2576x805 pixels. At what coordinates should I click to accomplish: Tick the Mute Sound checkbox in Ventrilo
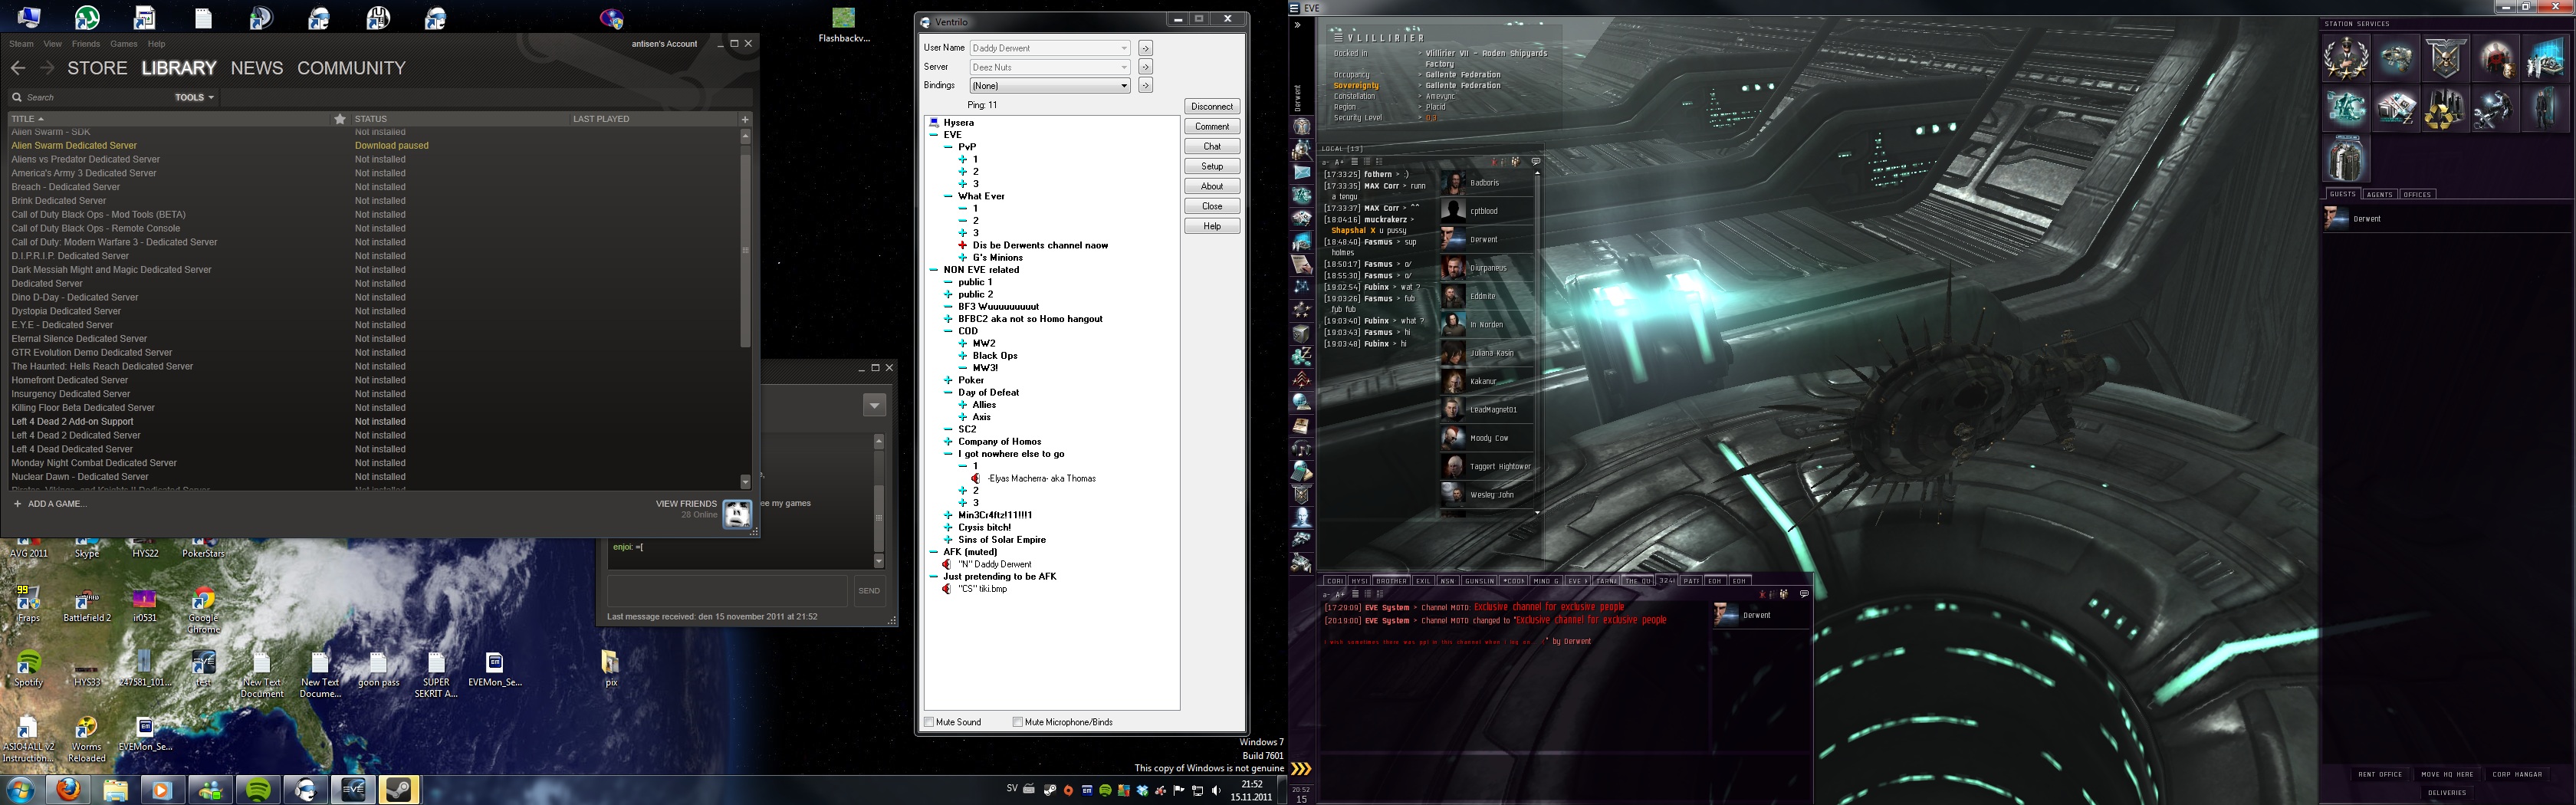click(929, 722)
